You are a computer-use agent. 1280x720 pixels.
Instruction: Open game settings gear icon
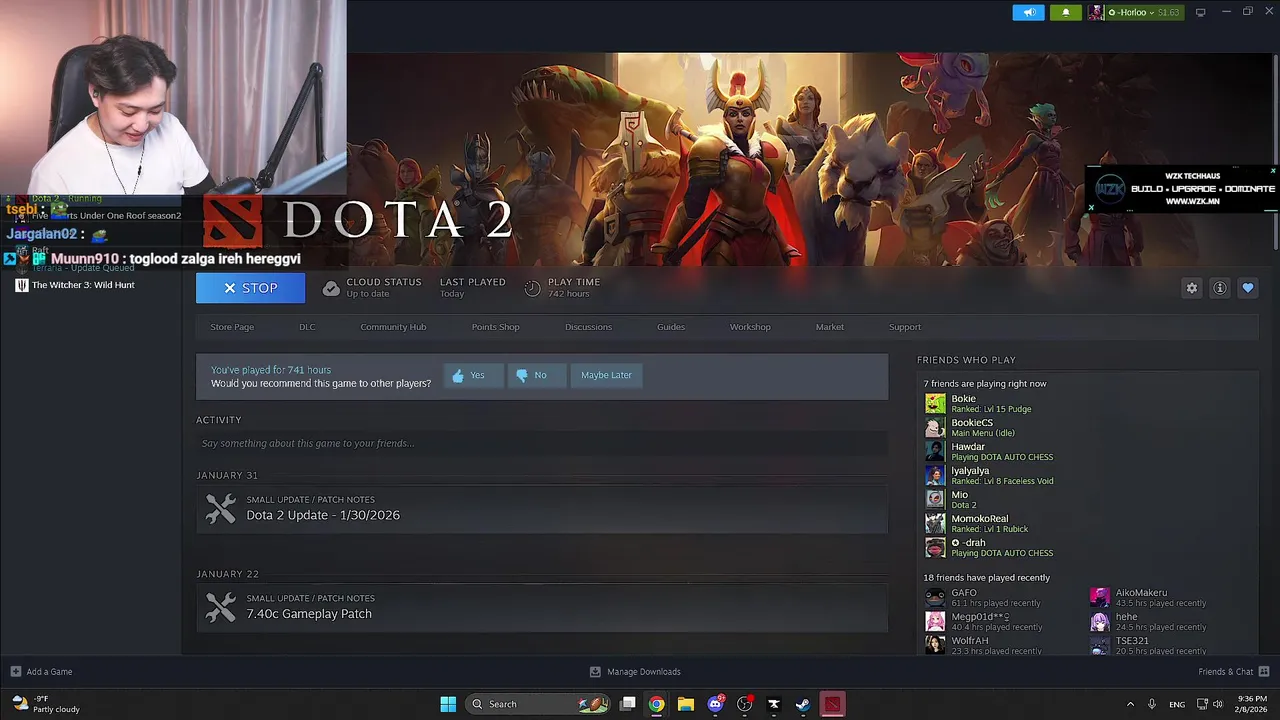[x=1191, y=288]
